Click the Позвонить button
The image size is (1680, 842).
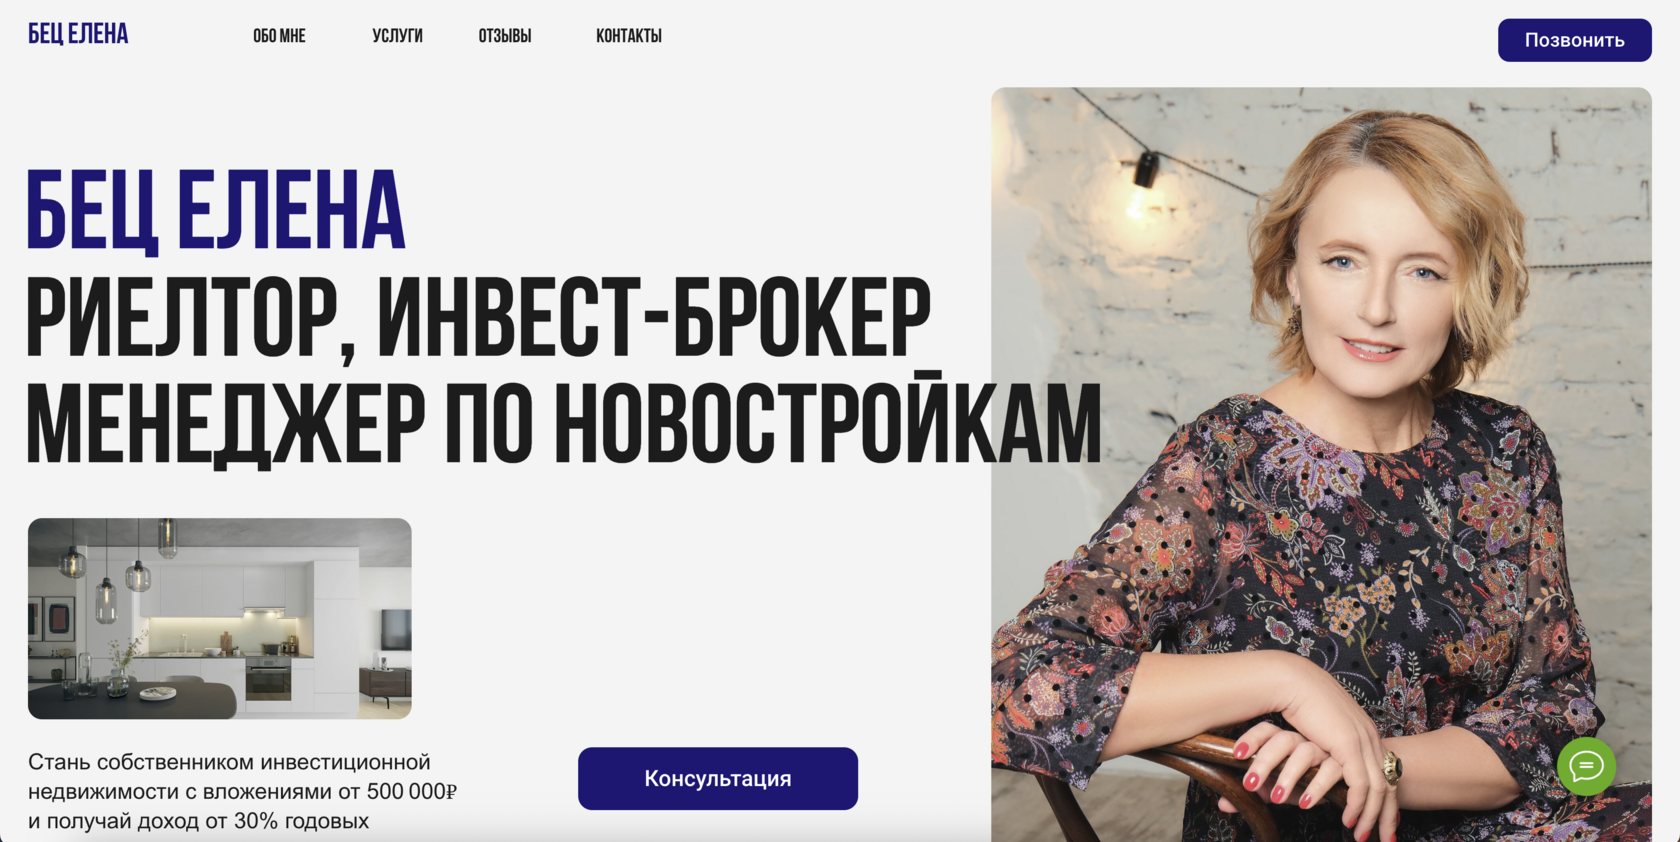(1574, 40)
